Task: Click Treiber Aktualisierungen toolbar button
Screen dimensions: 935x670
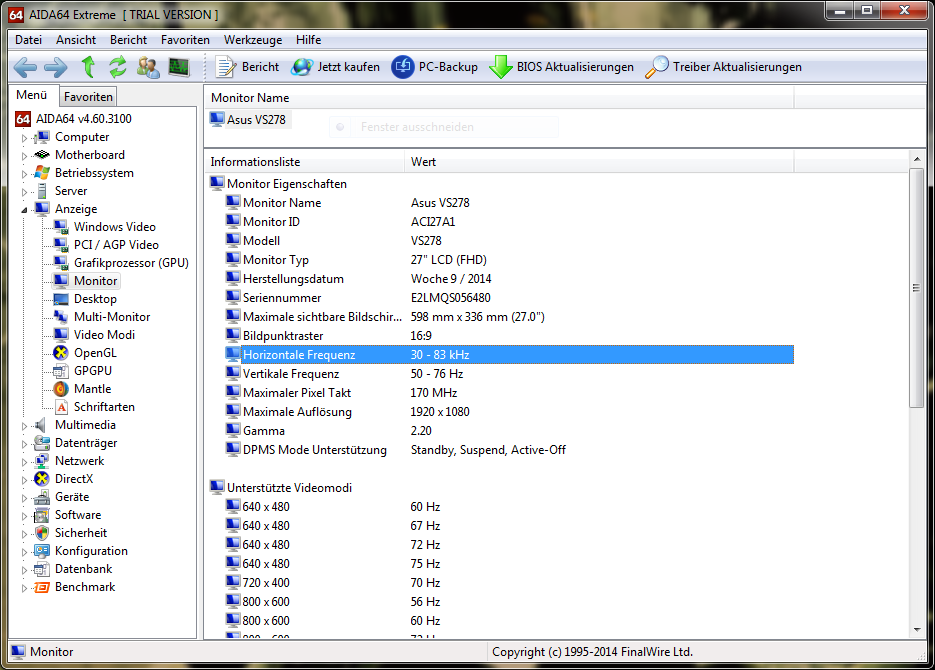Action: coord(723,67)
